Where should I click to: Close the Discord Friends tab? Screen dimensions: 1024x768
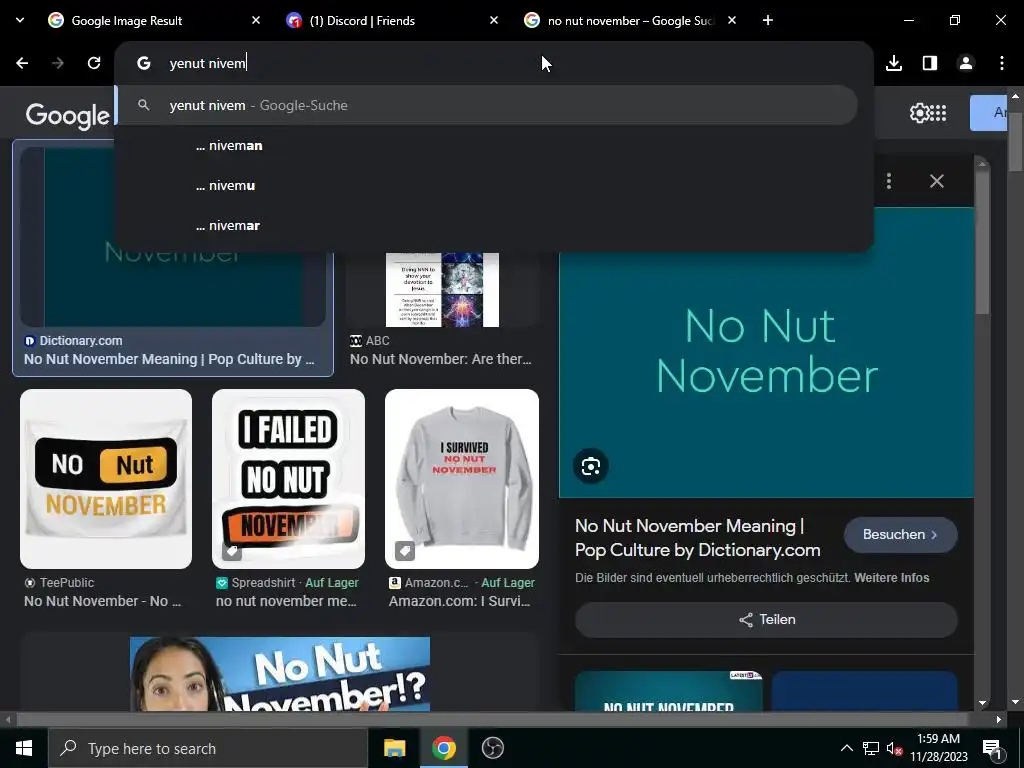click(x=494, y=20)
